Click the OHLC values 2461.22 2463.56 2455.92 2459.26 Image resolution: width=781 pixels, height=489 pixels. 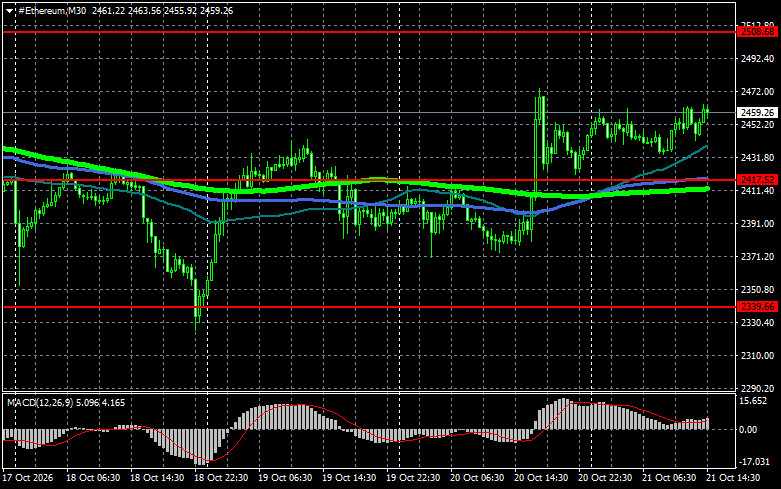[162, 10]
